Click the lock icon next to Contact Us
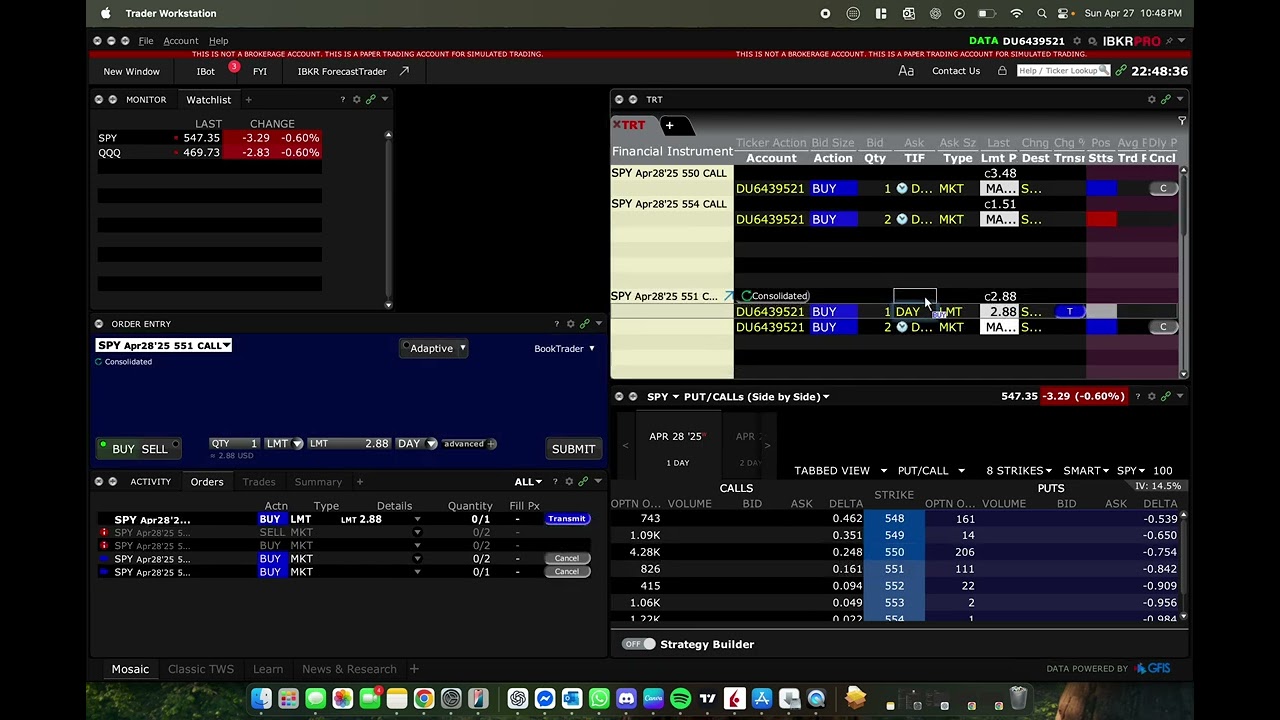 click(x=1002, y=71)
